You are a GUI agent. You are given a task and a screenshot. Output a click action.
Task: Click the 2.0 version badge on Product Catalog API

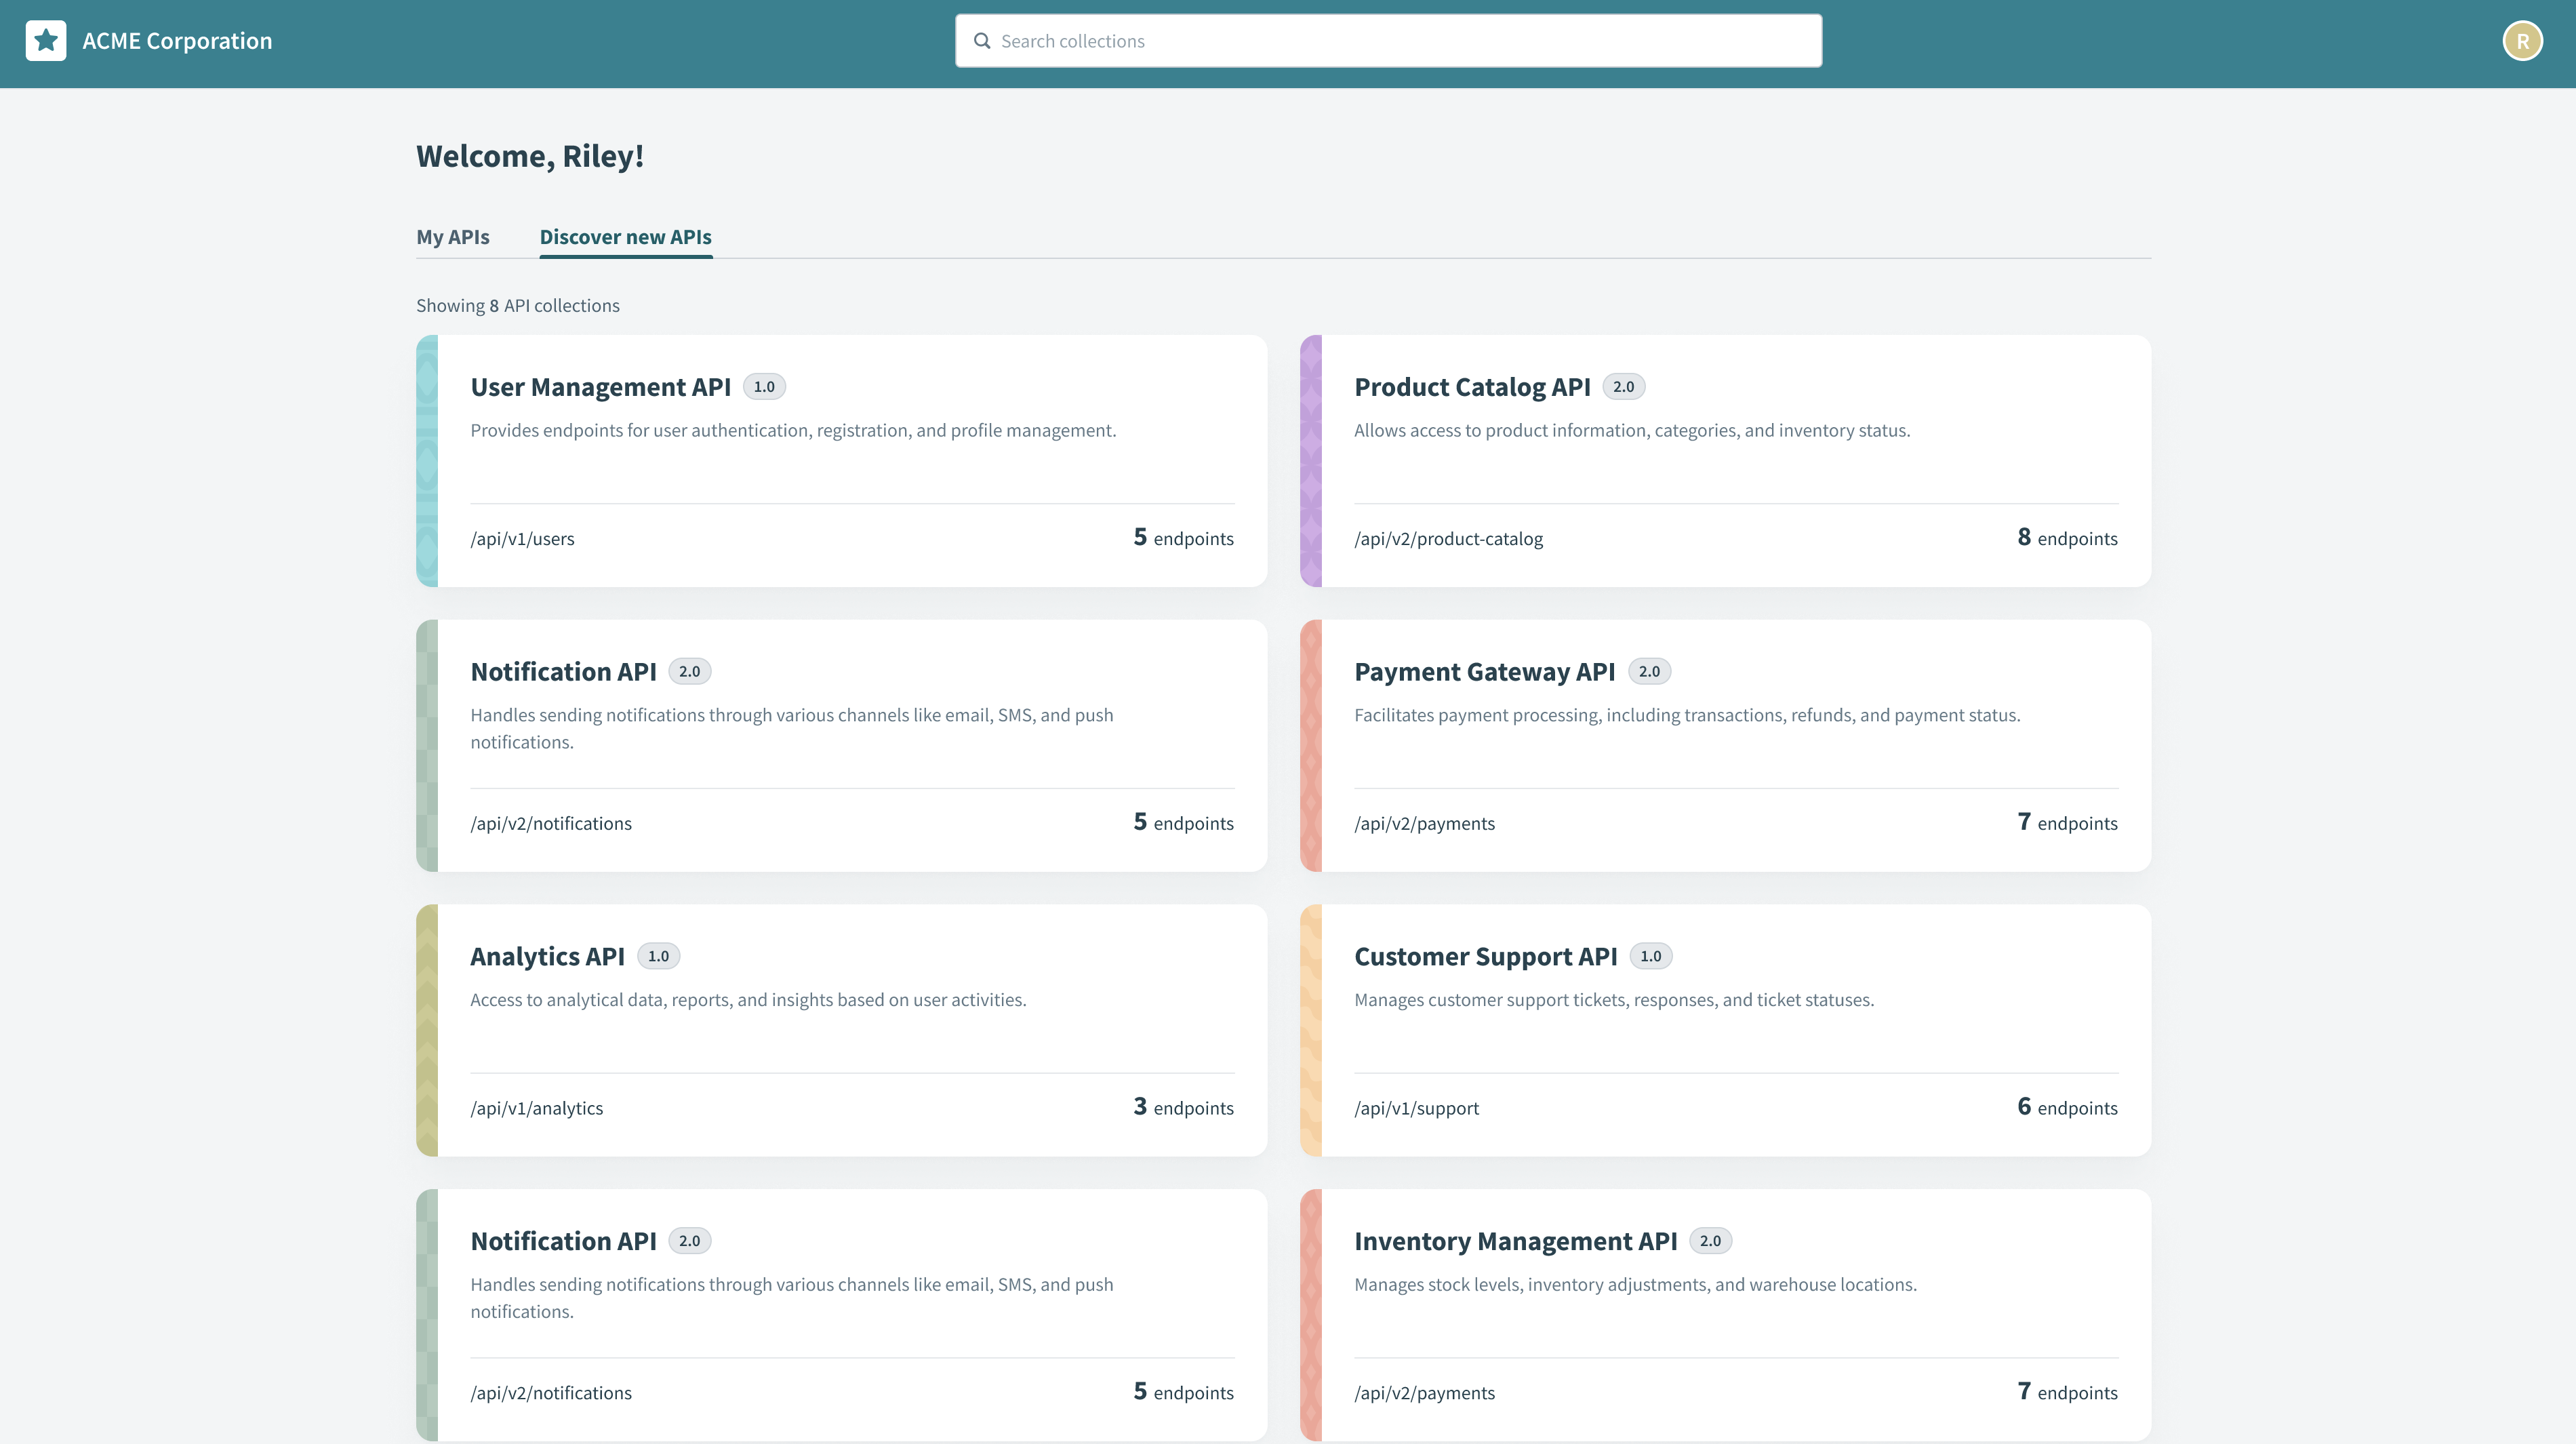coord(1624,386)
